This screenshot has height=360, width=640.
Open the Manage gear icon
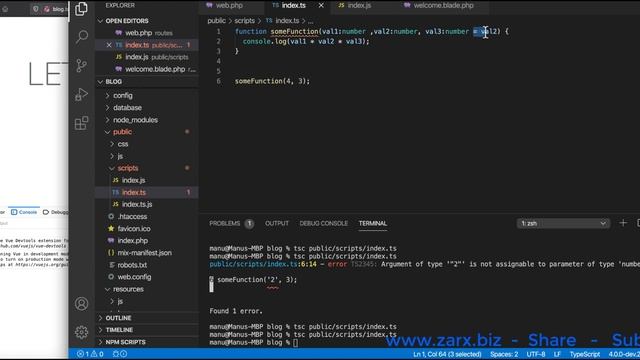click(x=81, y=332)
